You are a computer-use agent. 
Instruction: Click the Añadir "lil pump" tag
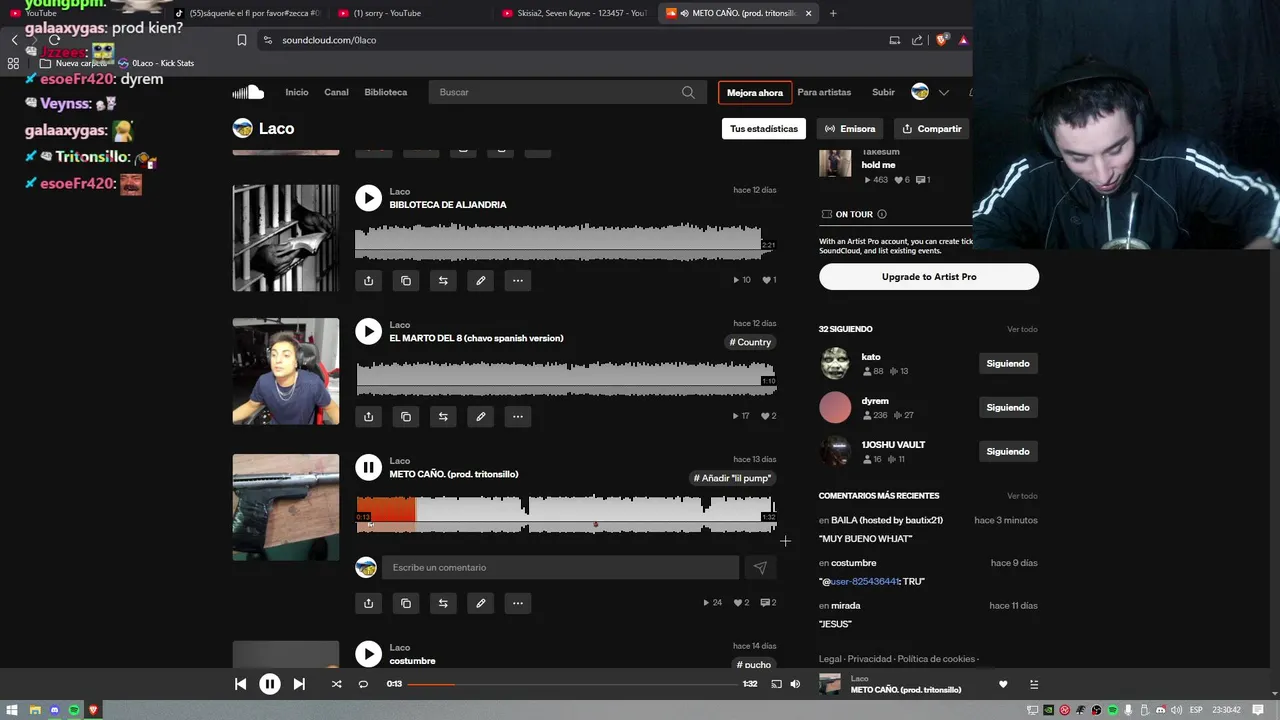pos(732,478)
